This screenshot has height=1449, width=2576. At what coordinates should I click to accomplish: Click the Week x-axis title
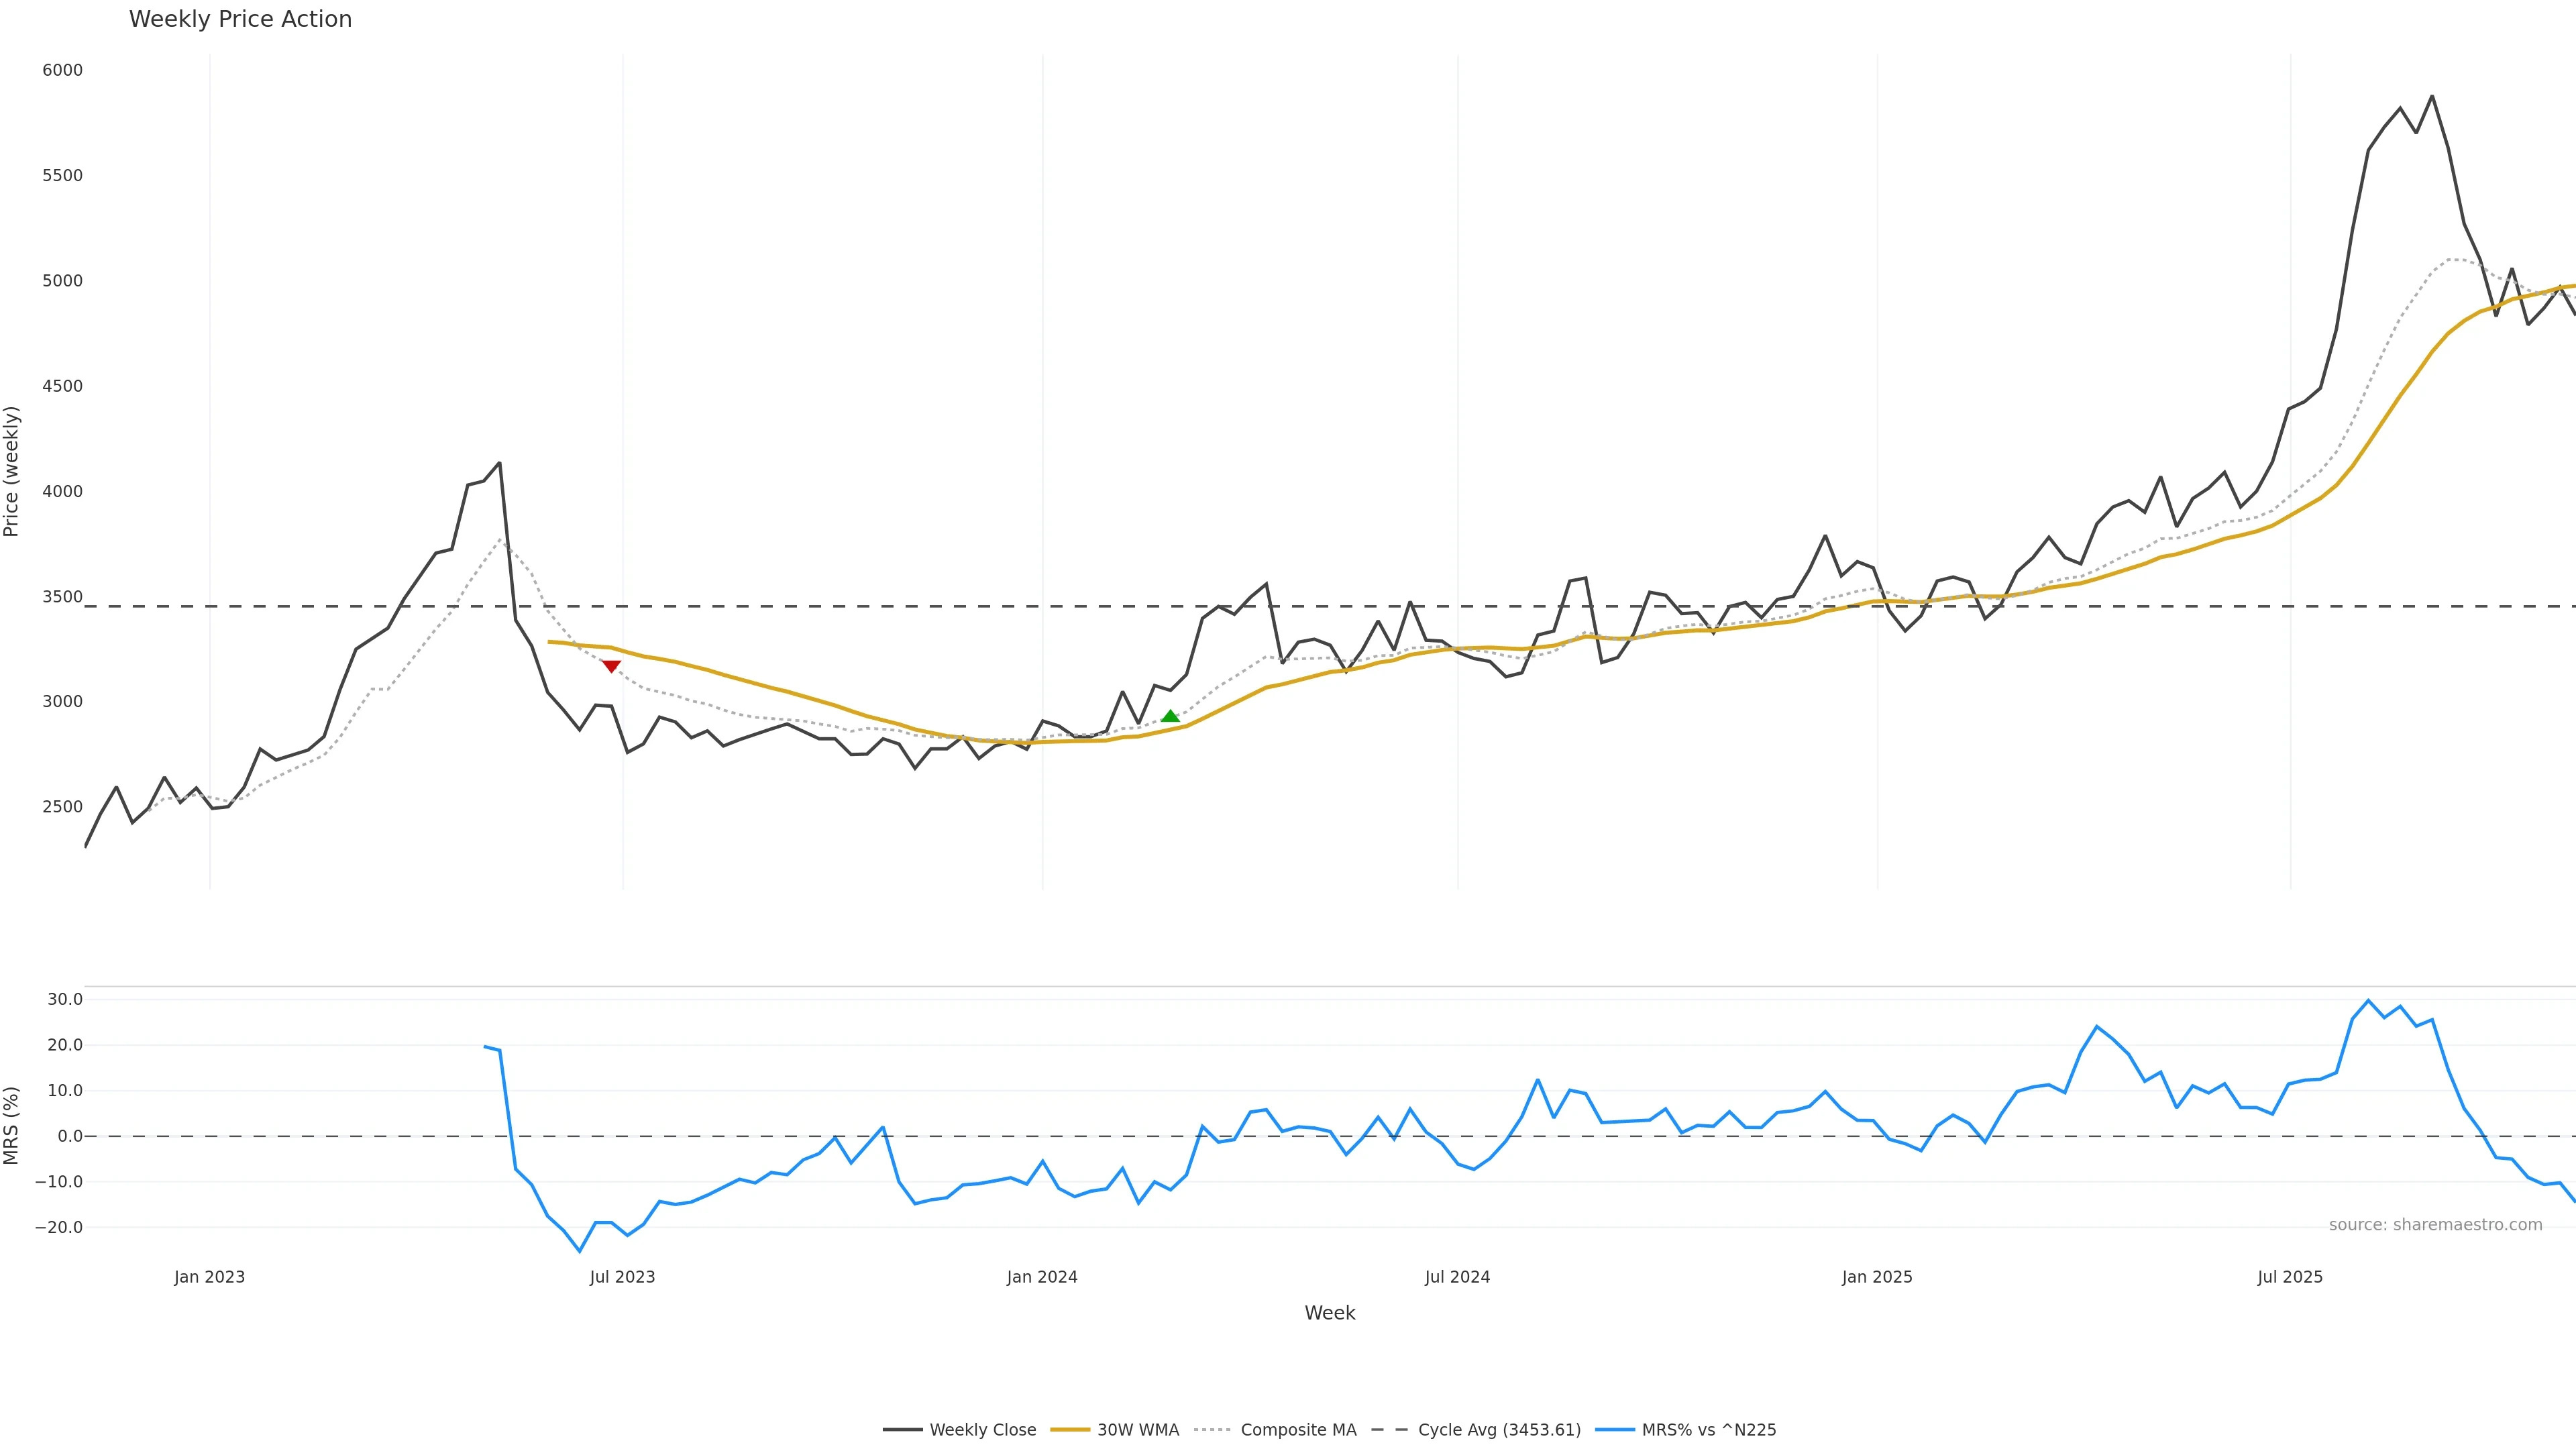point(1329,1313)
